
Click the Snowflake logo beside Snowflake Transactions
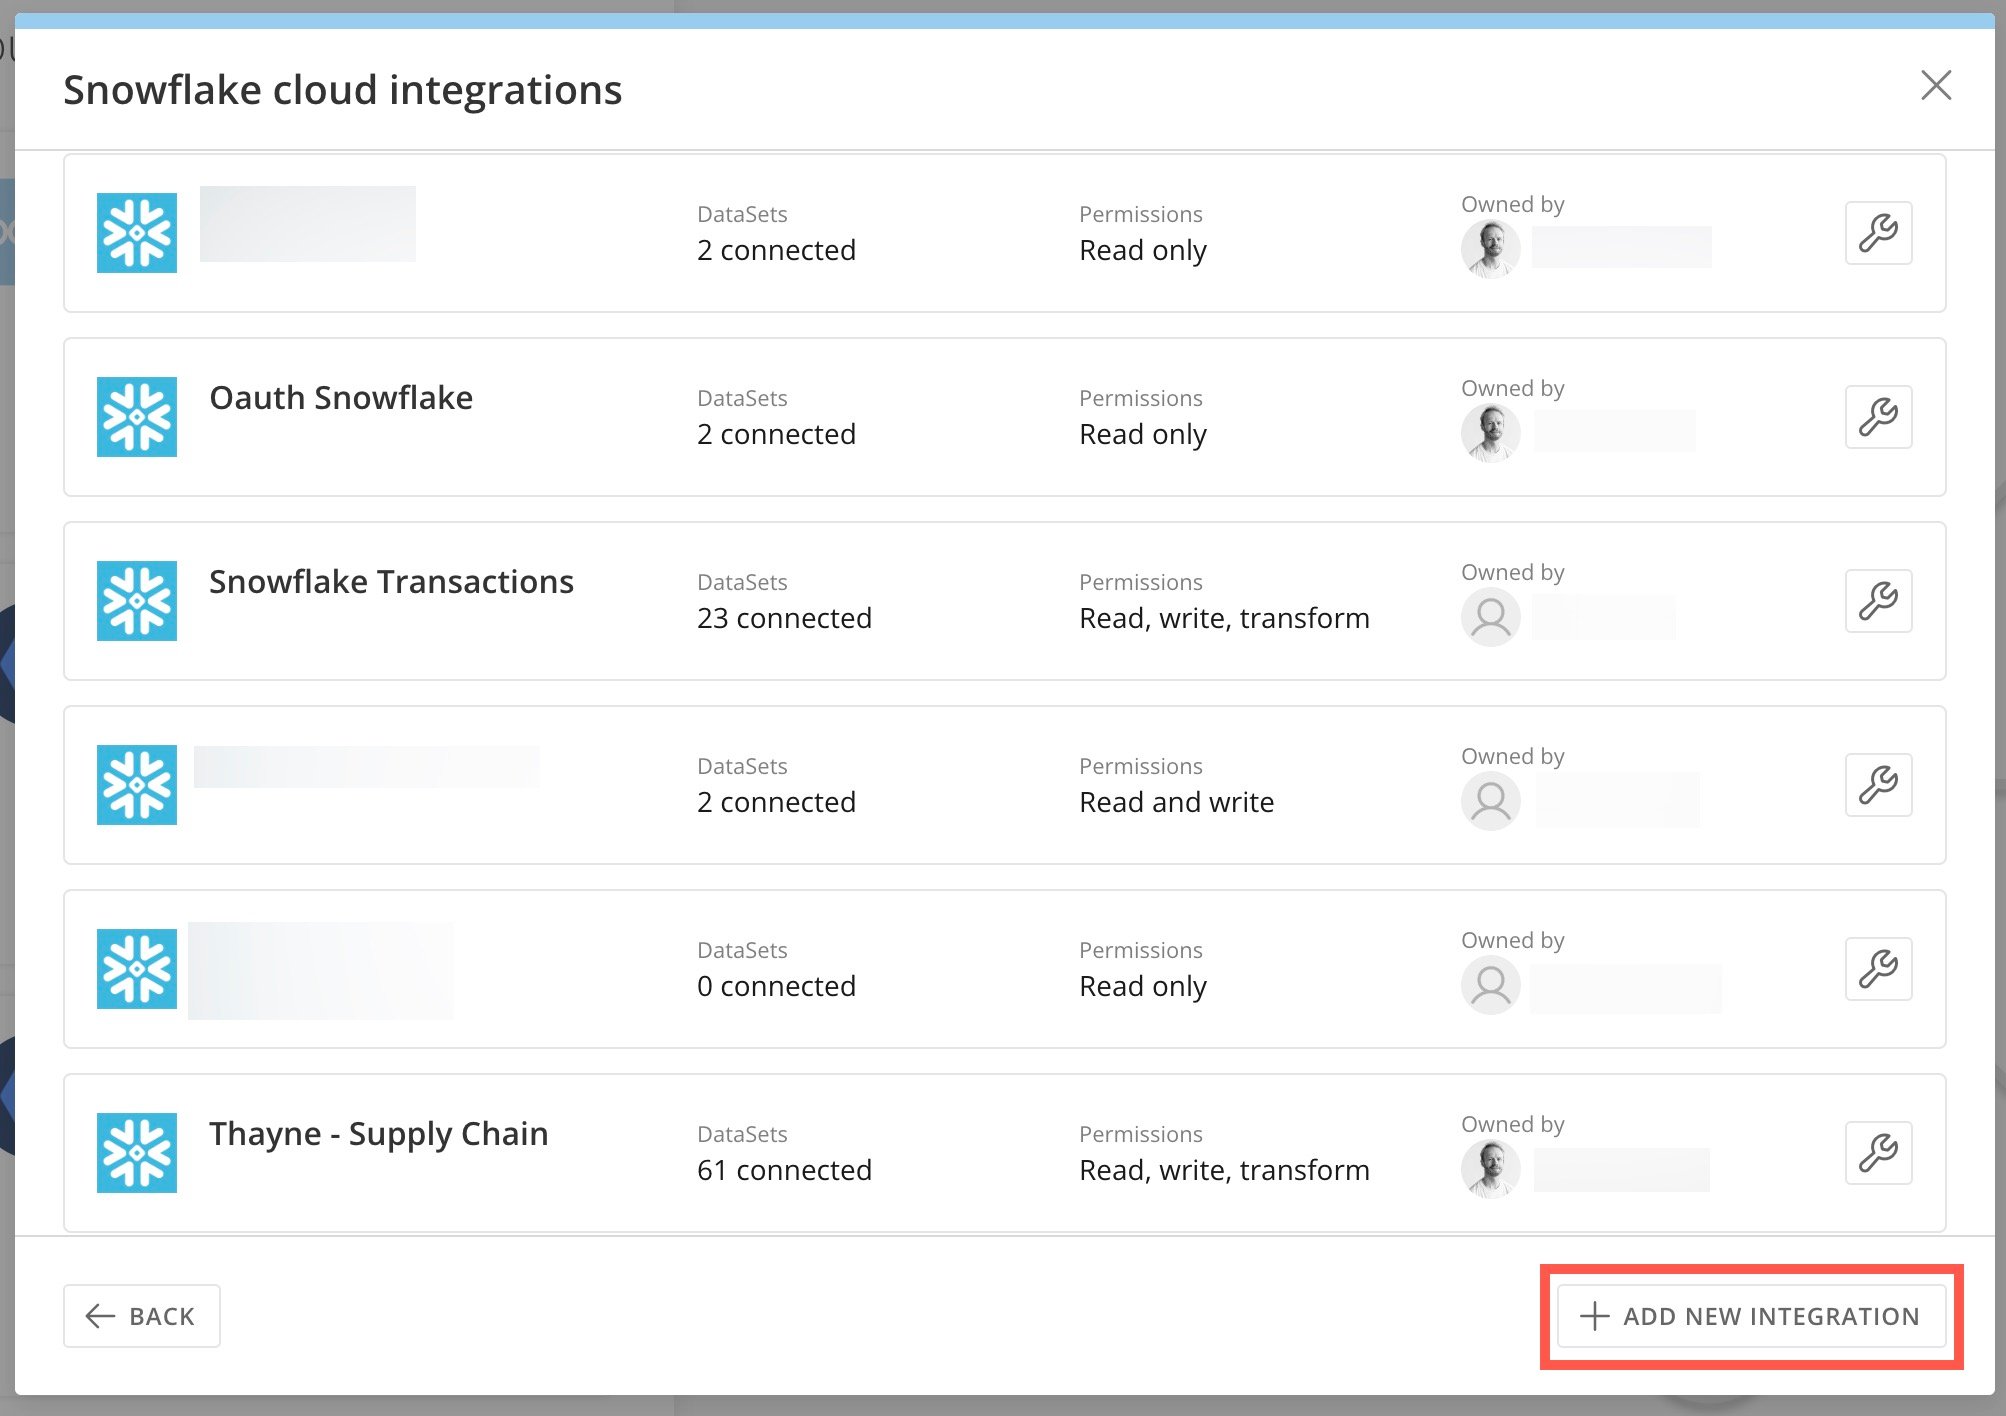[x=137, y=601]
